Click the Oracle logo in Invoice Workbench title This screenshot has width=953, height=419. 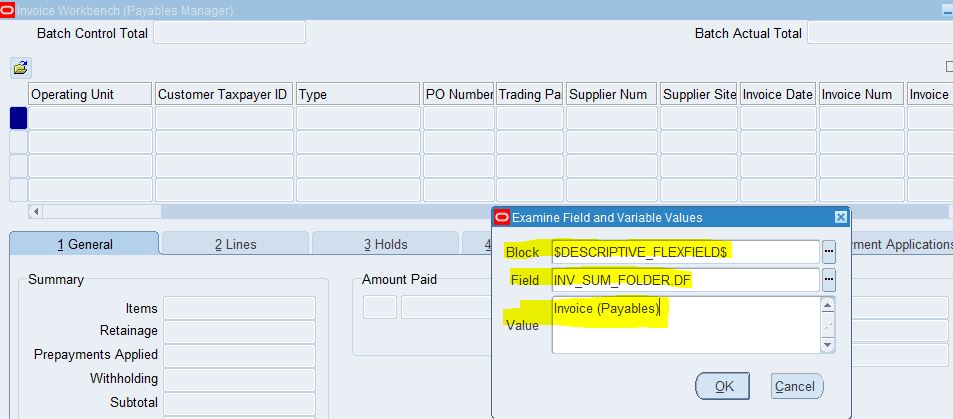coord(7,10)
